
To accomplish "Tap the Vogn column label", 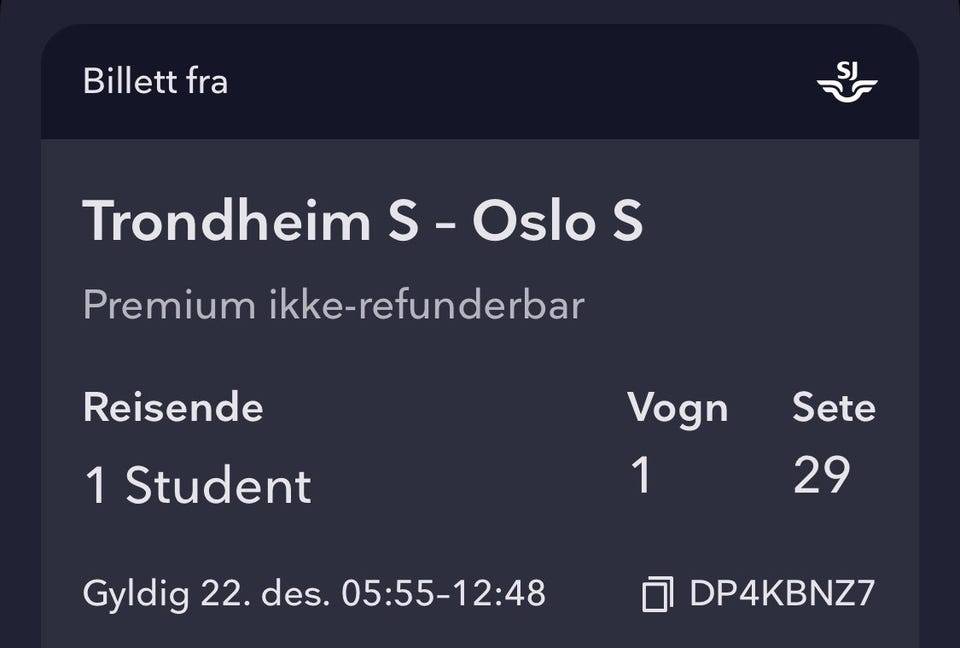I will 677,409.
